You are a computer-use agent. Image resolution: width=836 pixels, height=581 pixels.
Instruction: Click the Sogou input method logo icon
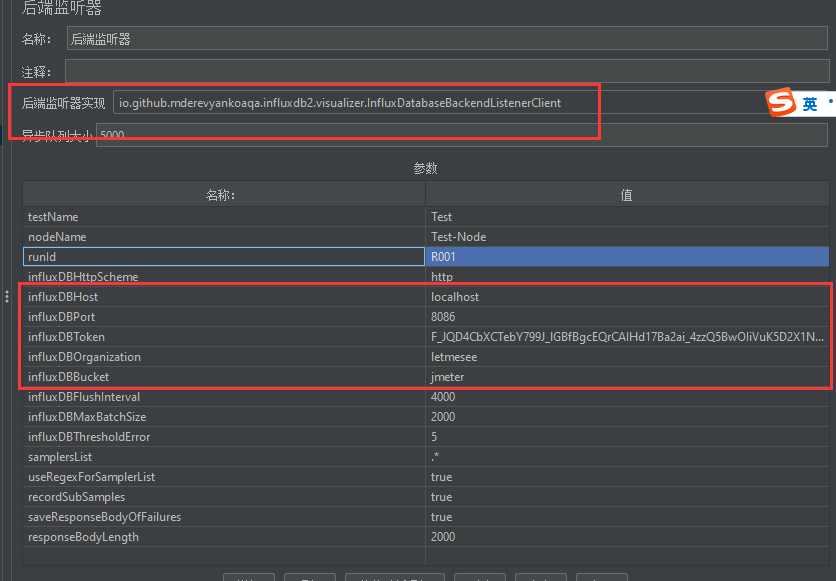781,102
